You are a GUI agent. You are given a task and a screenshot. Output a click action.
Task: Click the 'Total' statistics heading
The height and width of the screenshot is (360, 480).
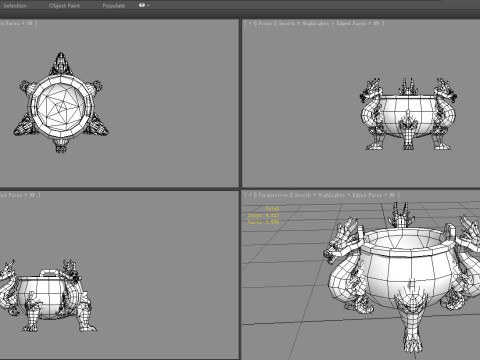272,208
